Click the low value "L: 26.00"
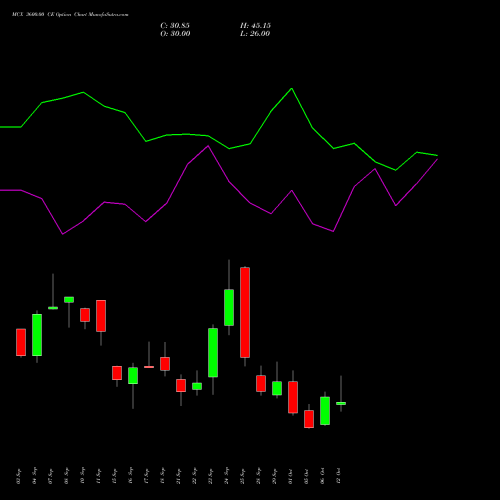Viewport: 500px width, 500px height. [x=255, y=34]
